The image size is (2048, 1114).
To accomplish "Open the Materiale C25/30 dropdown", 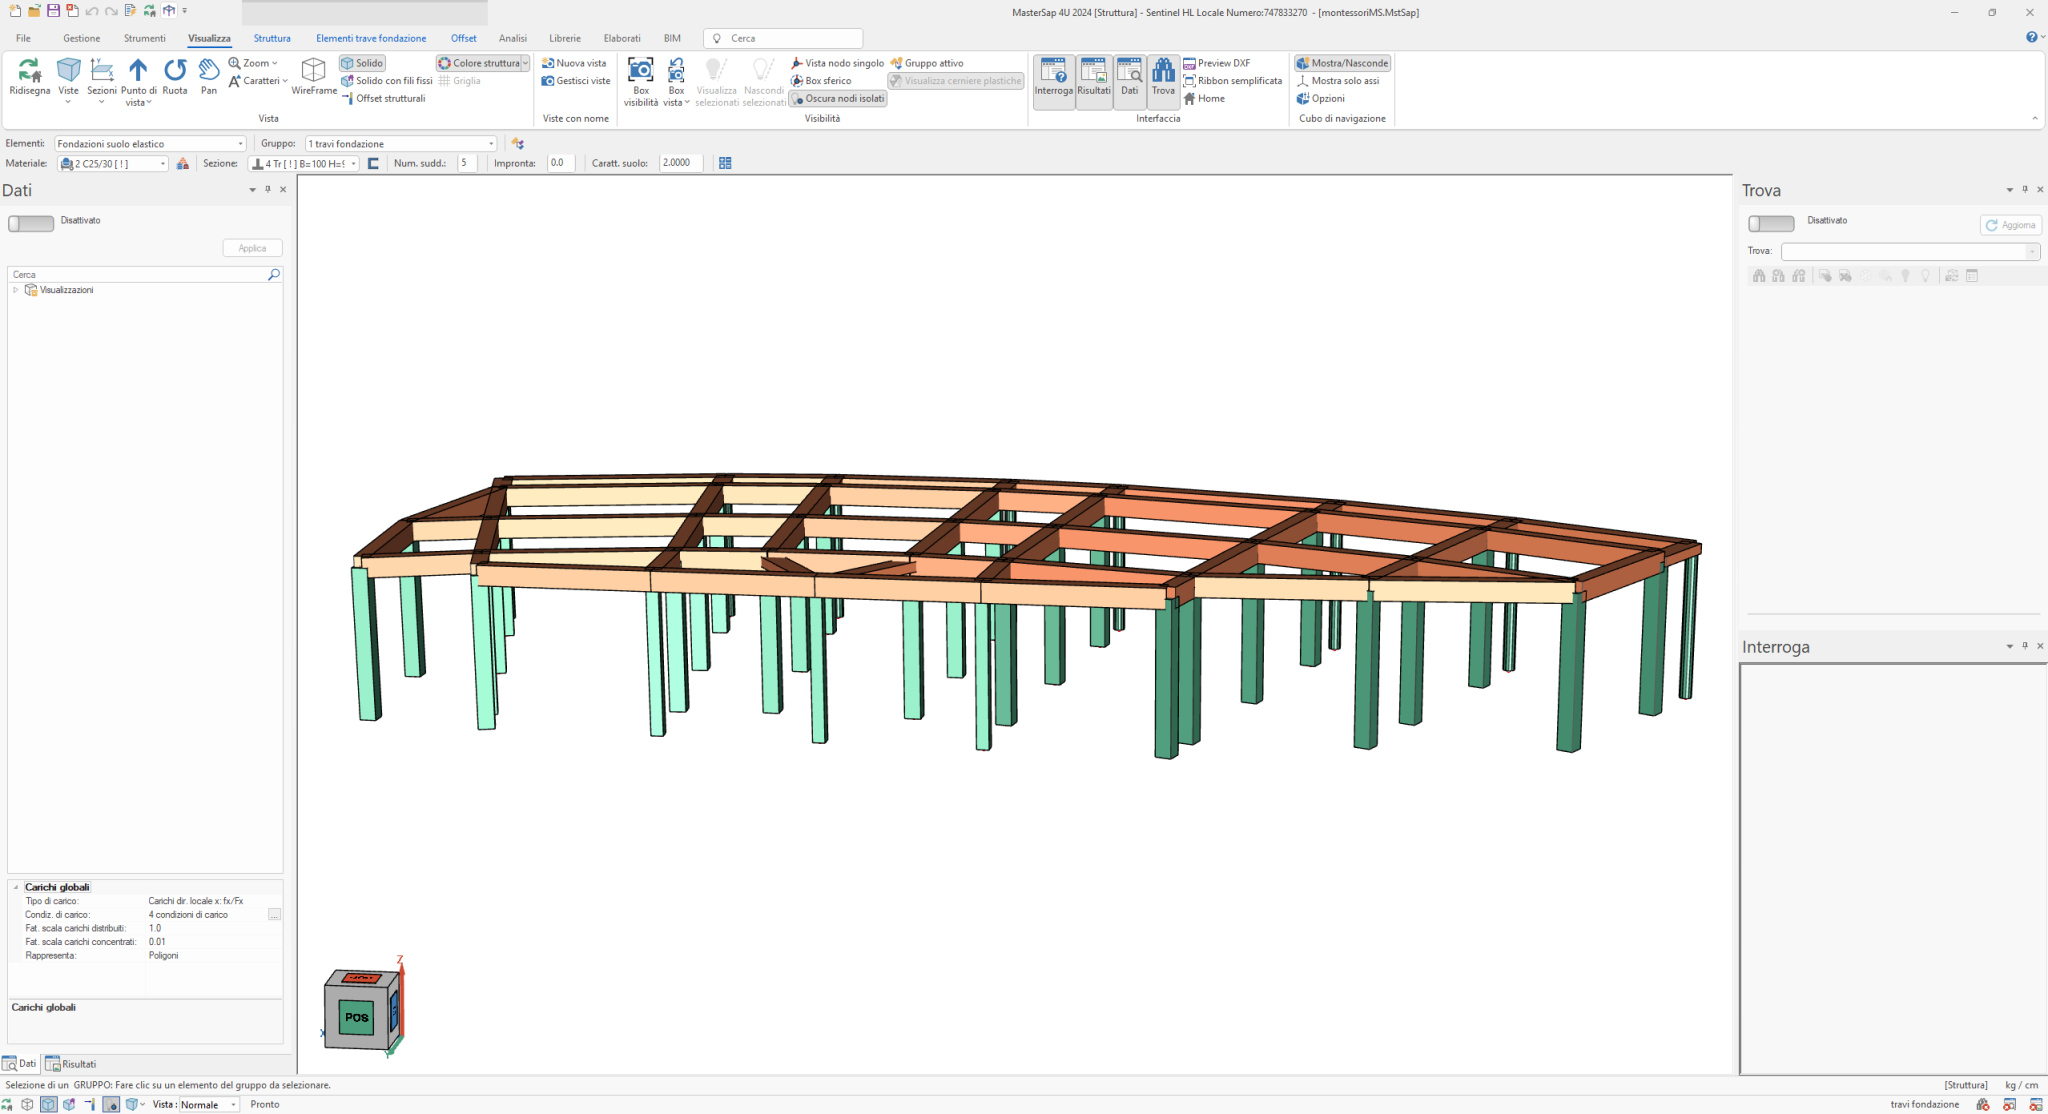I will coord(113,163).
